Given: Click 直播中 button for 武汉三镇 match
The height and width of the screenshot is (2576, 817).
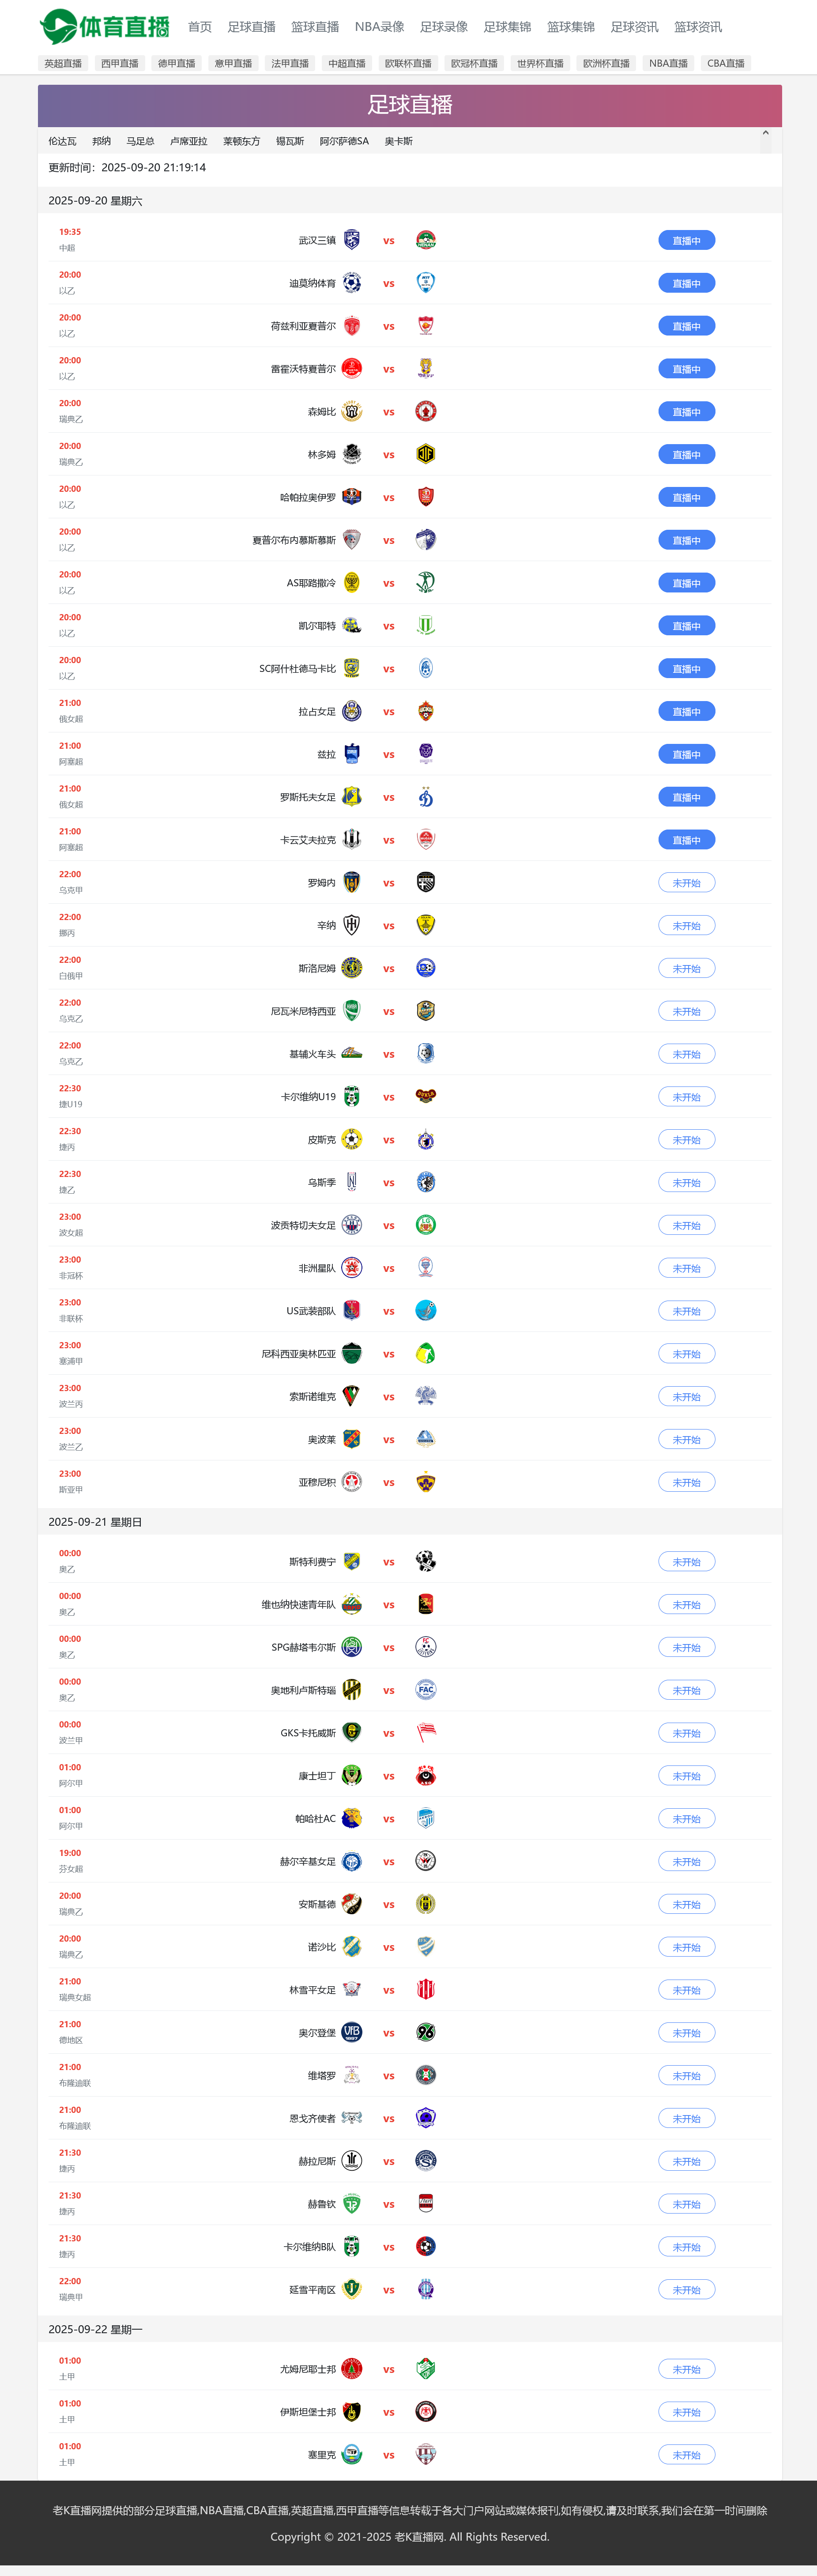Looking at the screenshot, I should click(x=686, y=240).
